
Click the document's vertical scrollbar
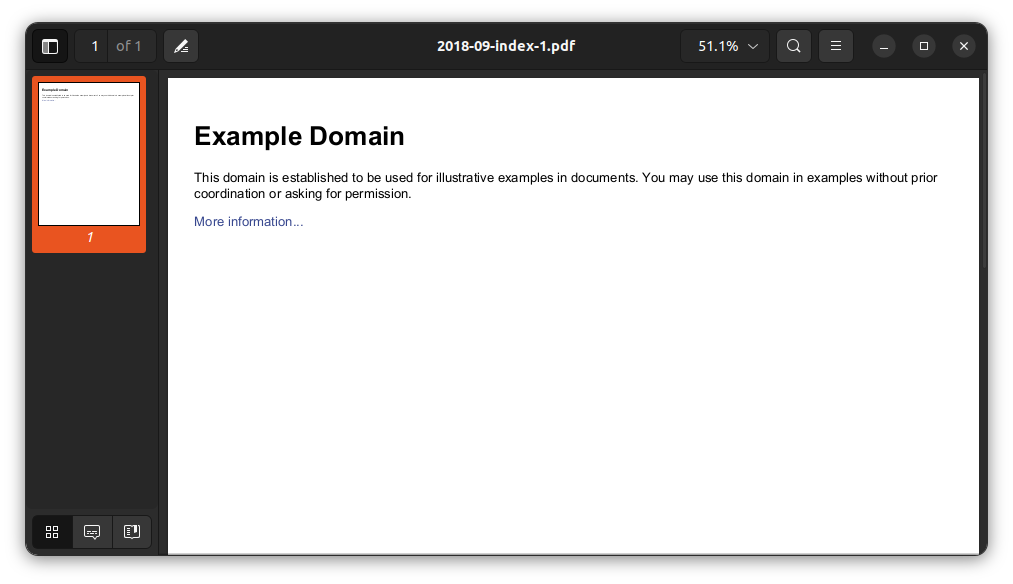[x=983, y=170]
